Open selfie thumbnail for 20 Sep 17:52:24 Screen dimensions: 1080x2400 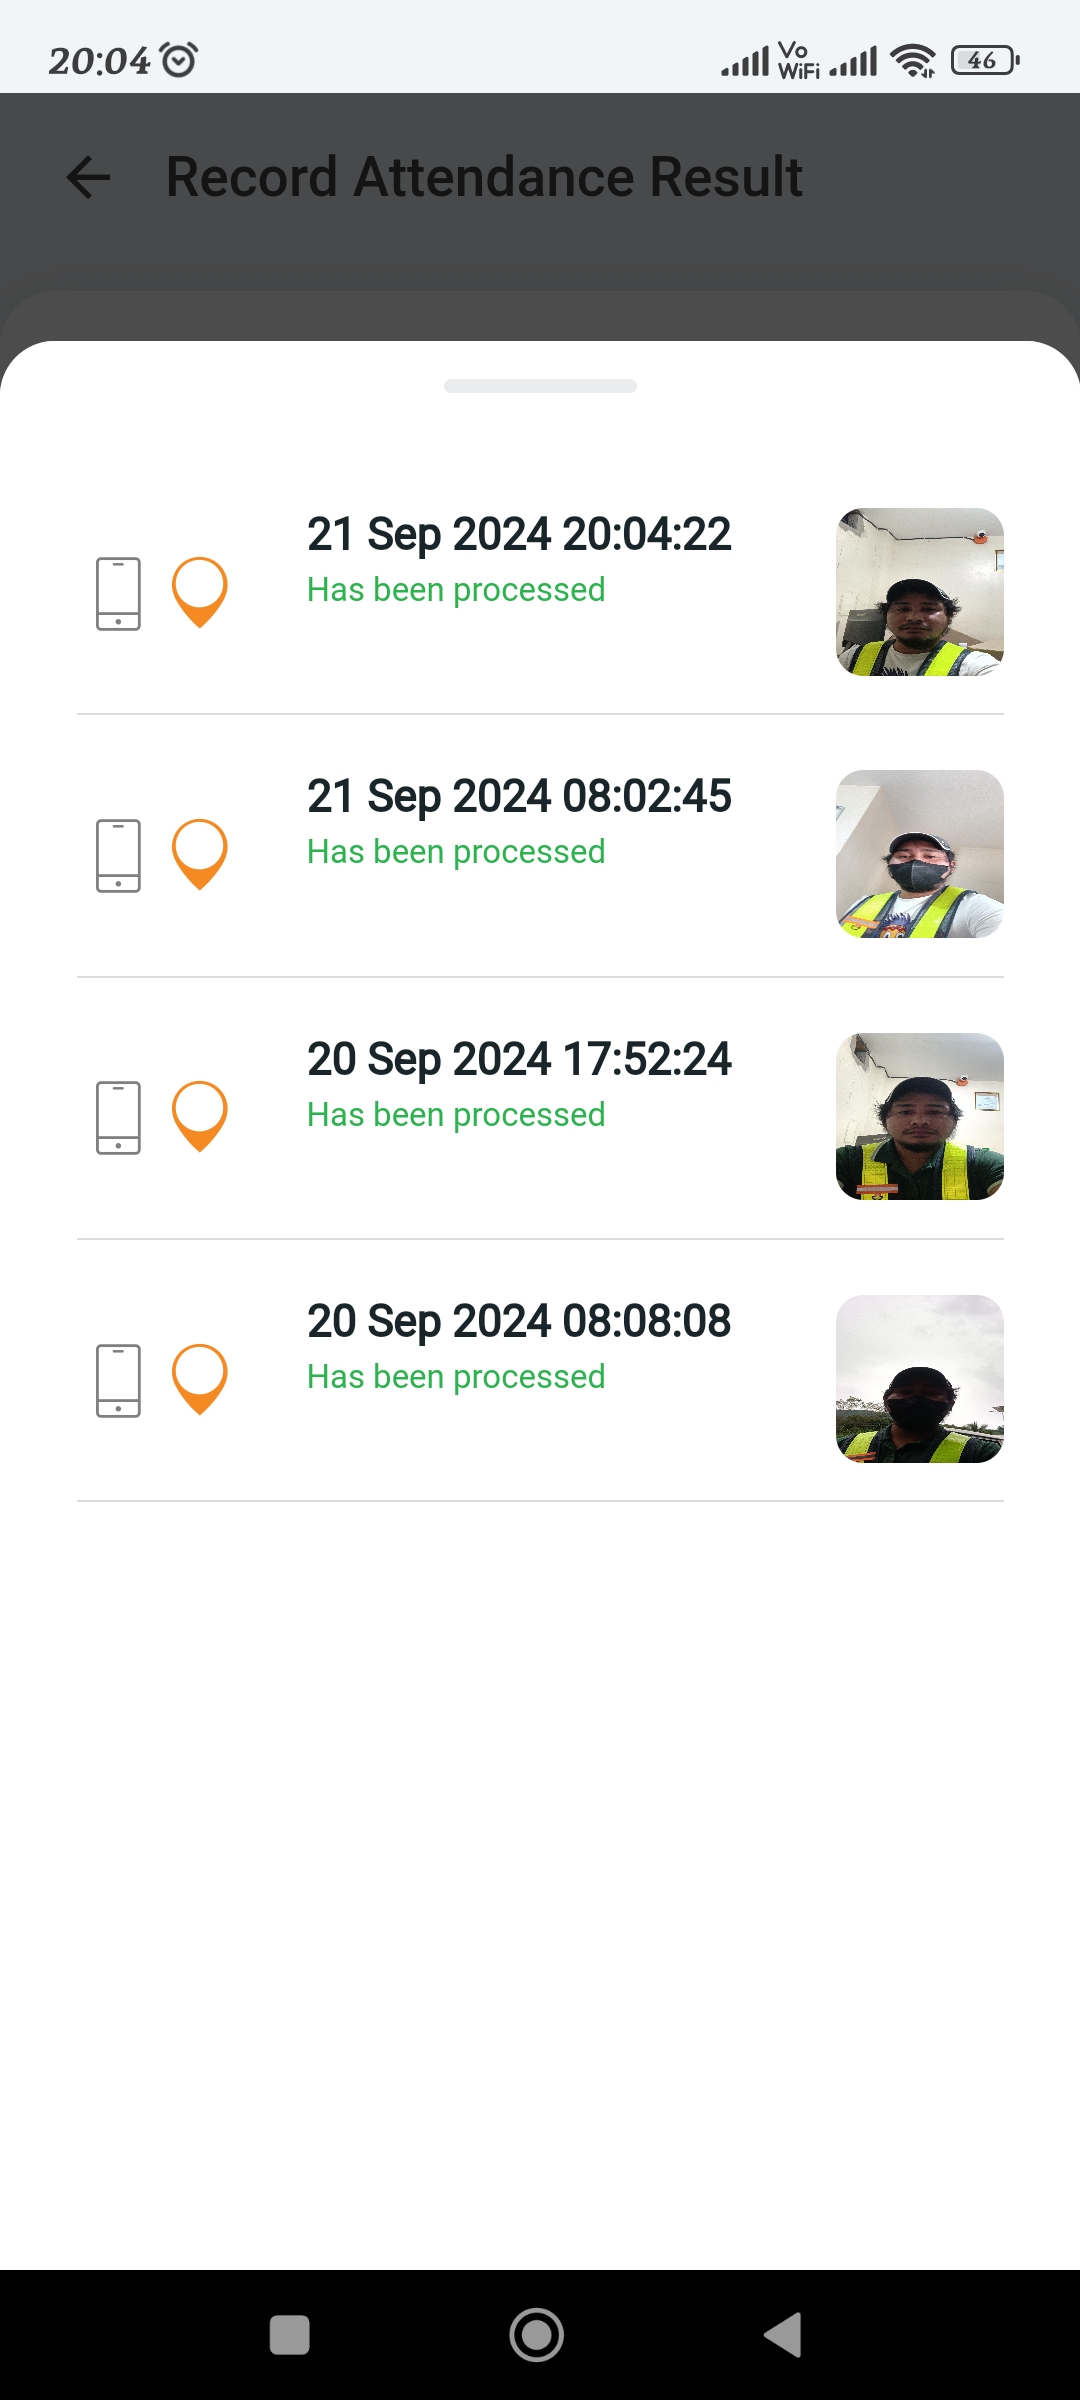click(x=919, y=1116)
